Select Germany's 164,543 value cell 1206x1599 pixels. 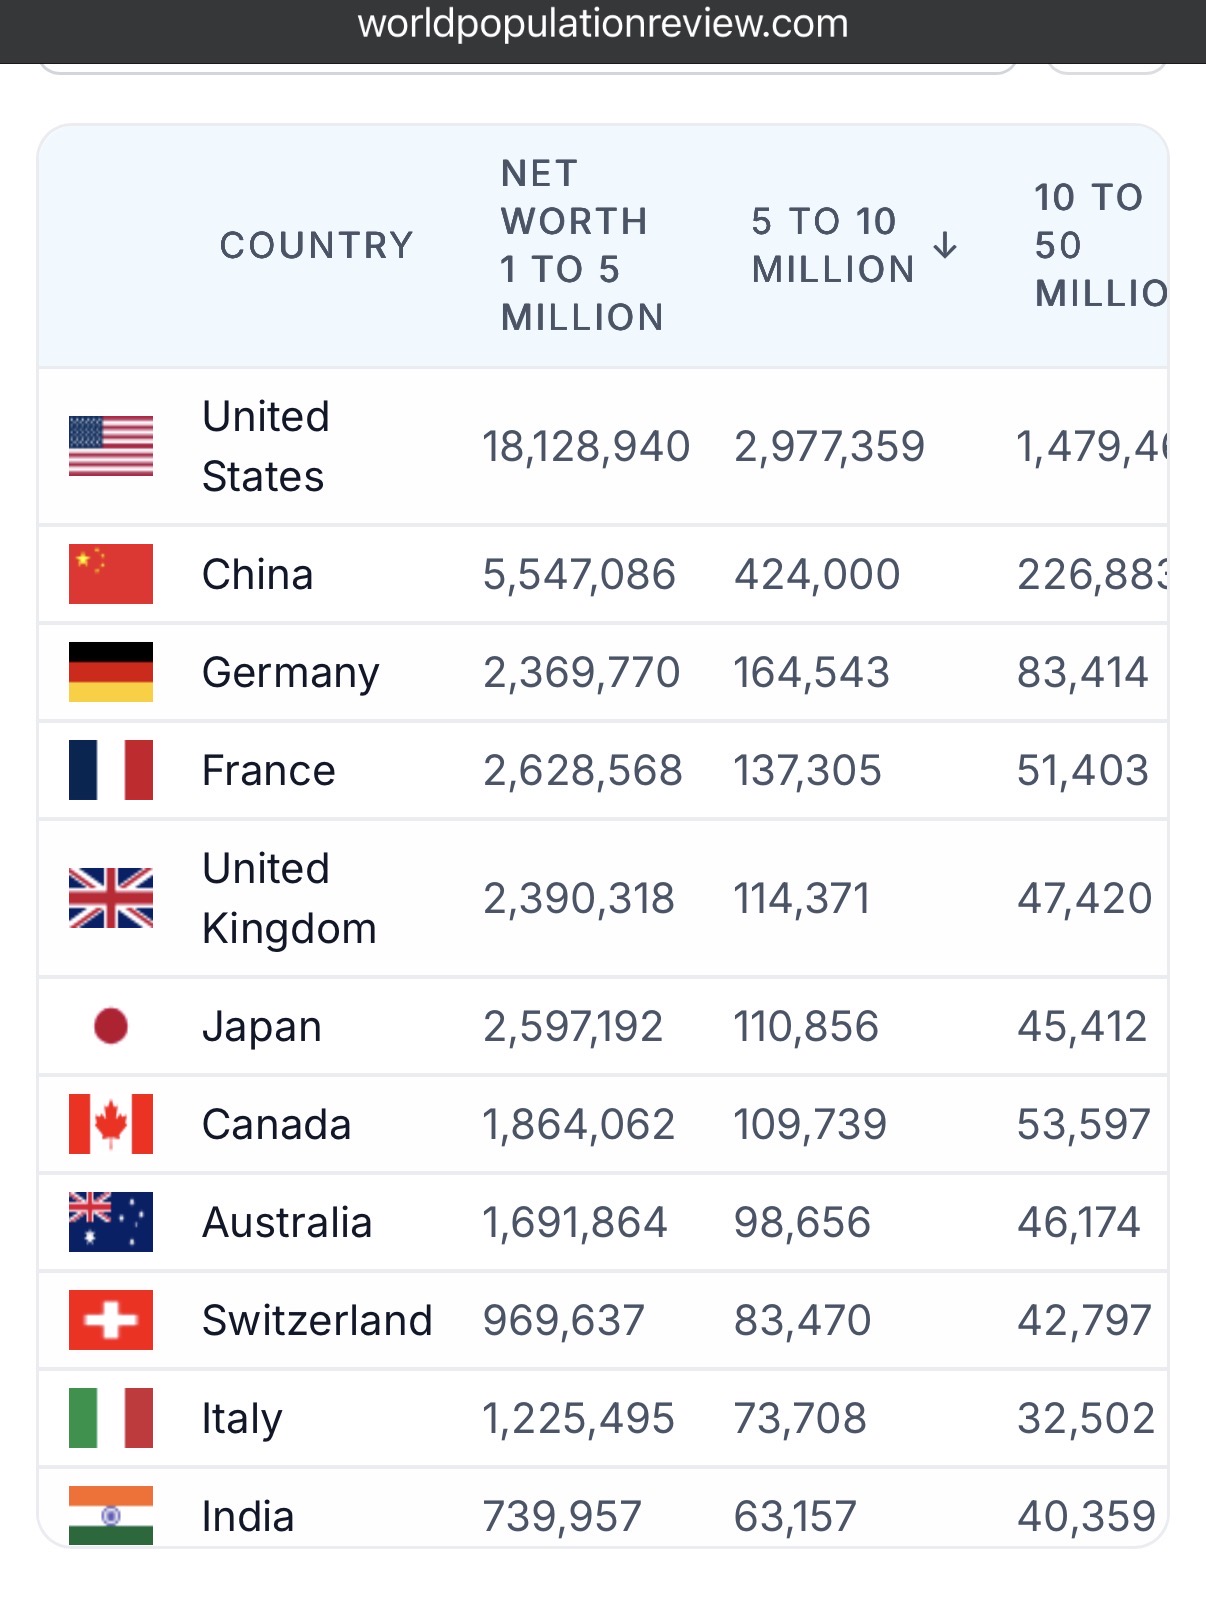click(811, 672)
